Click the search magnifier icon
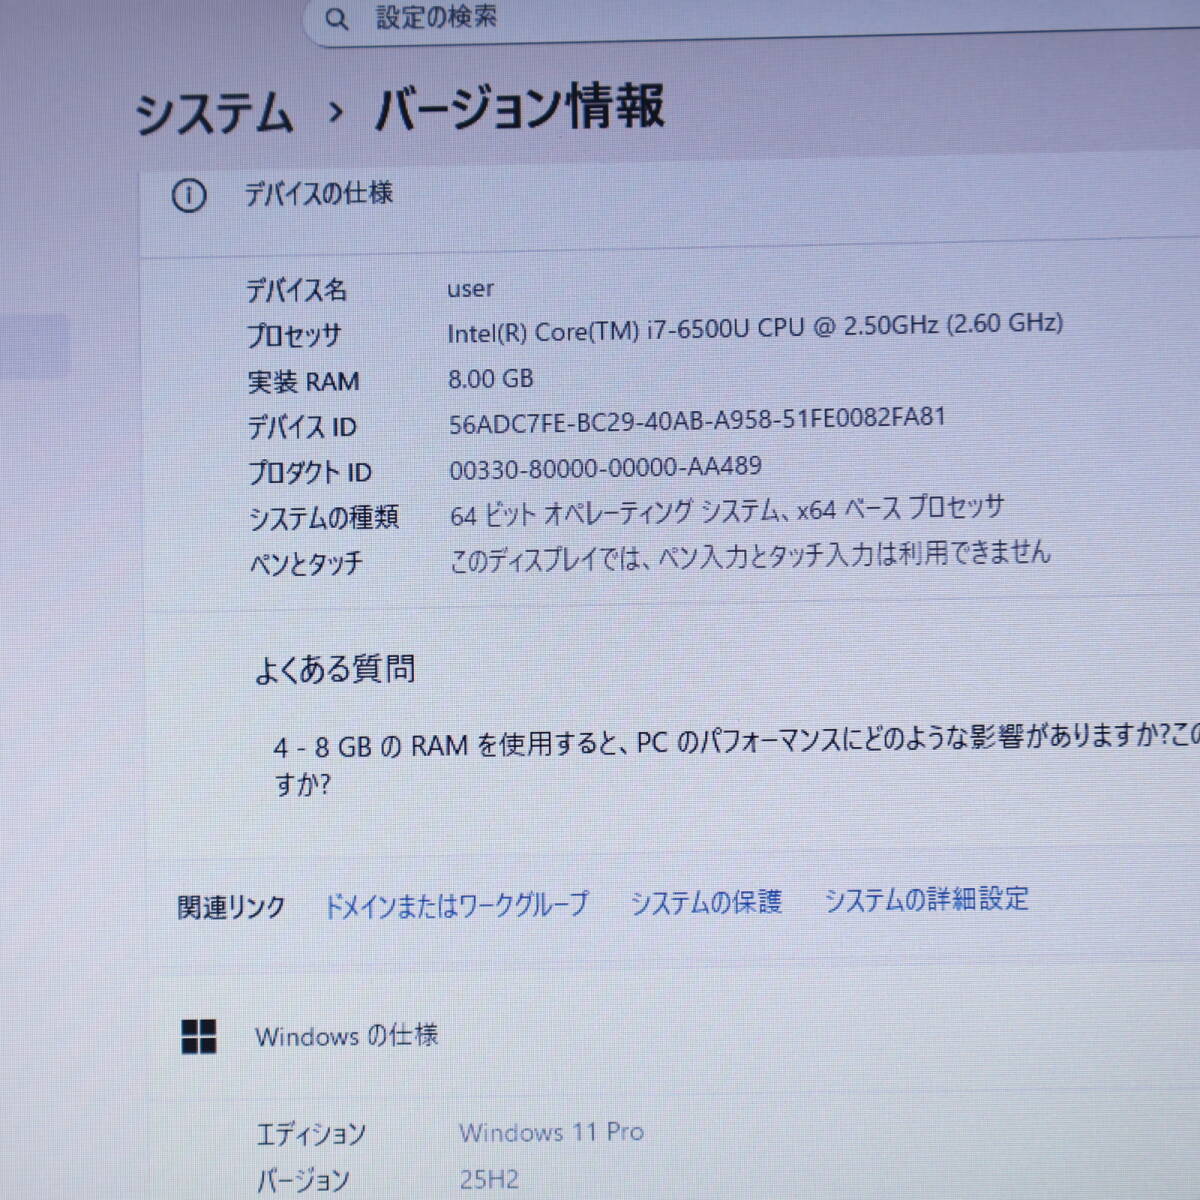Image resolution: width=1200 pixels, height=1200 pixels. tap(337, 19)
